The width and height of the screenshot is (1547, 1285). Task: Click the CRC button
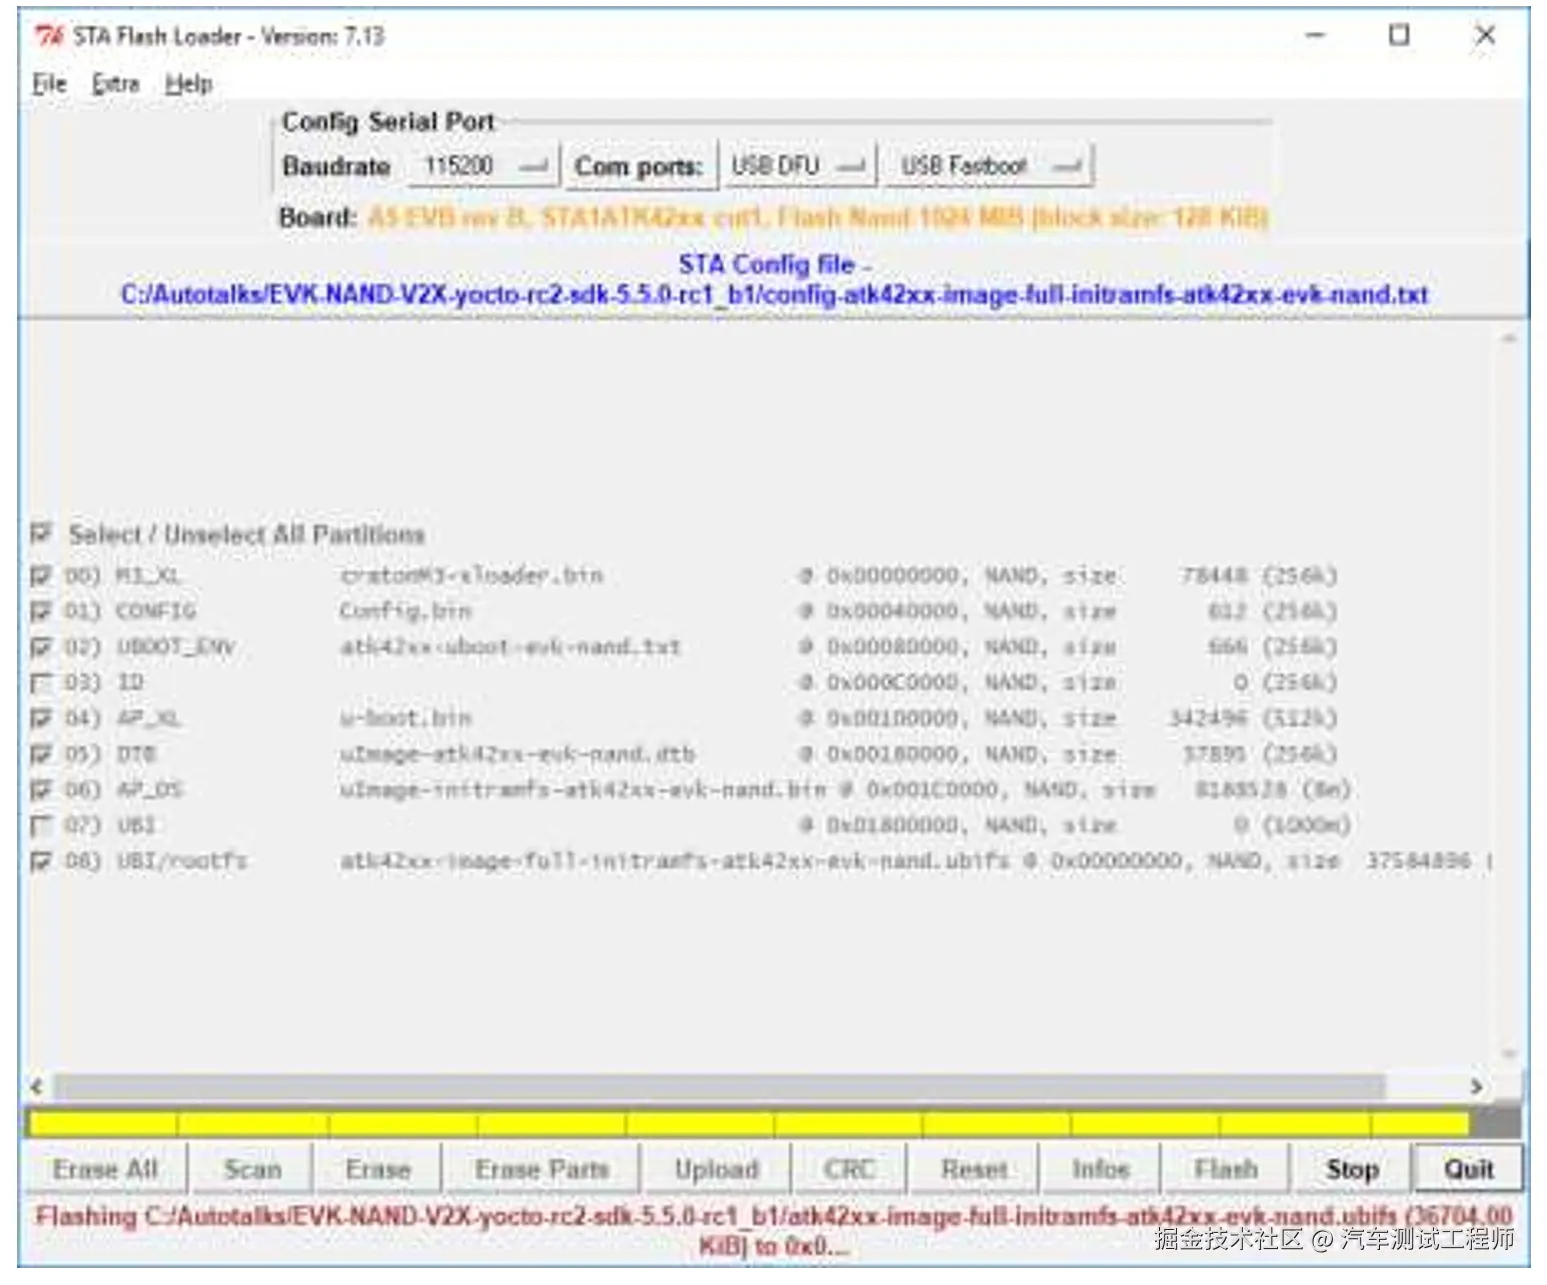(849, 1169)
